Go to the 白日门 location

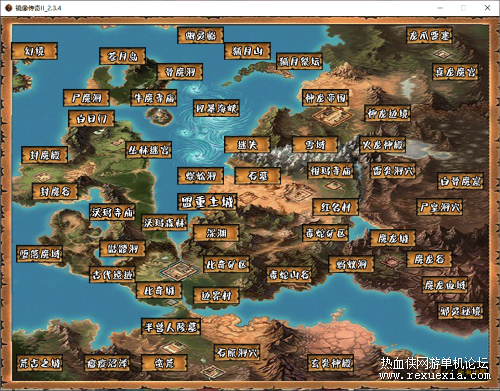[x=92, y=119]
